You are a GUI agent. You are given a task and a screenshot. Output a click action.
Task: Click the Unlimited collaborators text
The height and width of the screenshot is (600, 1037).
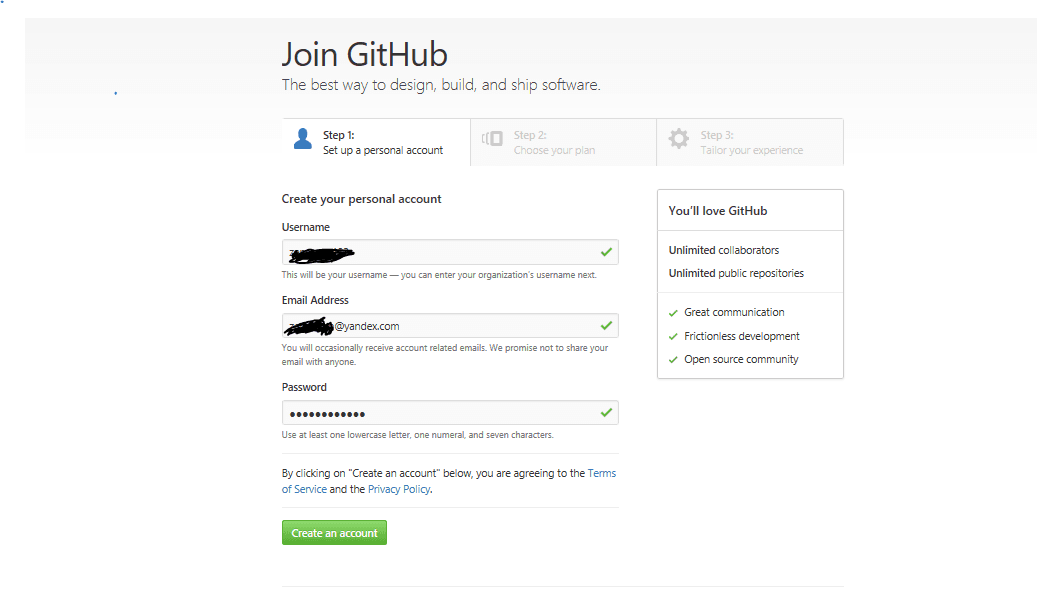(723, 249)
